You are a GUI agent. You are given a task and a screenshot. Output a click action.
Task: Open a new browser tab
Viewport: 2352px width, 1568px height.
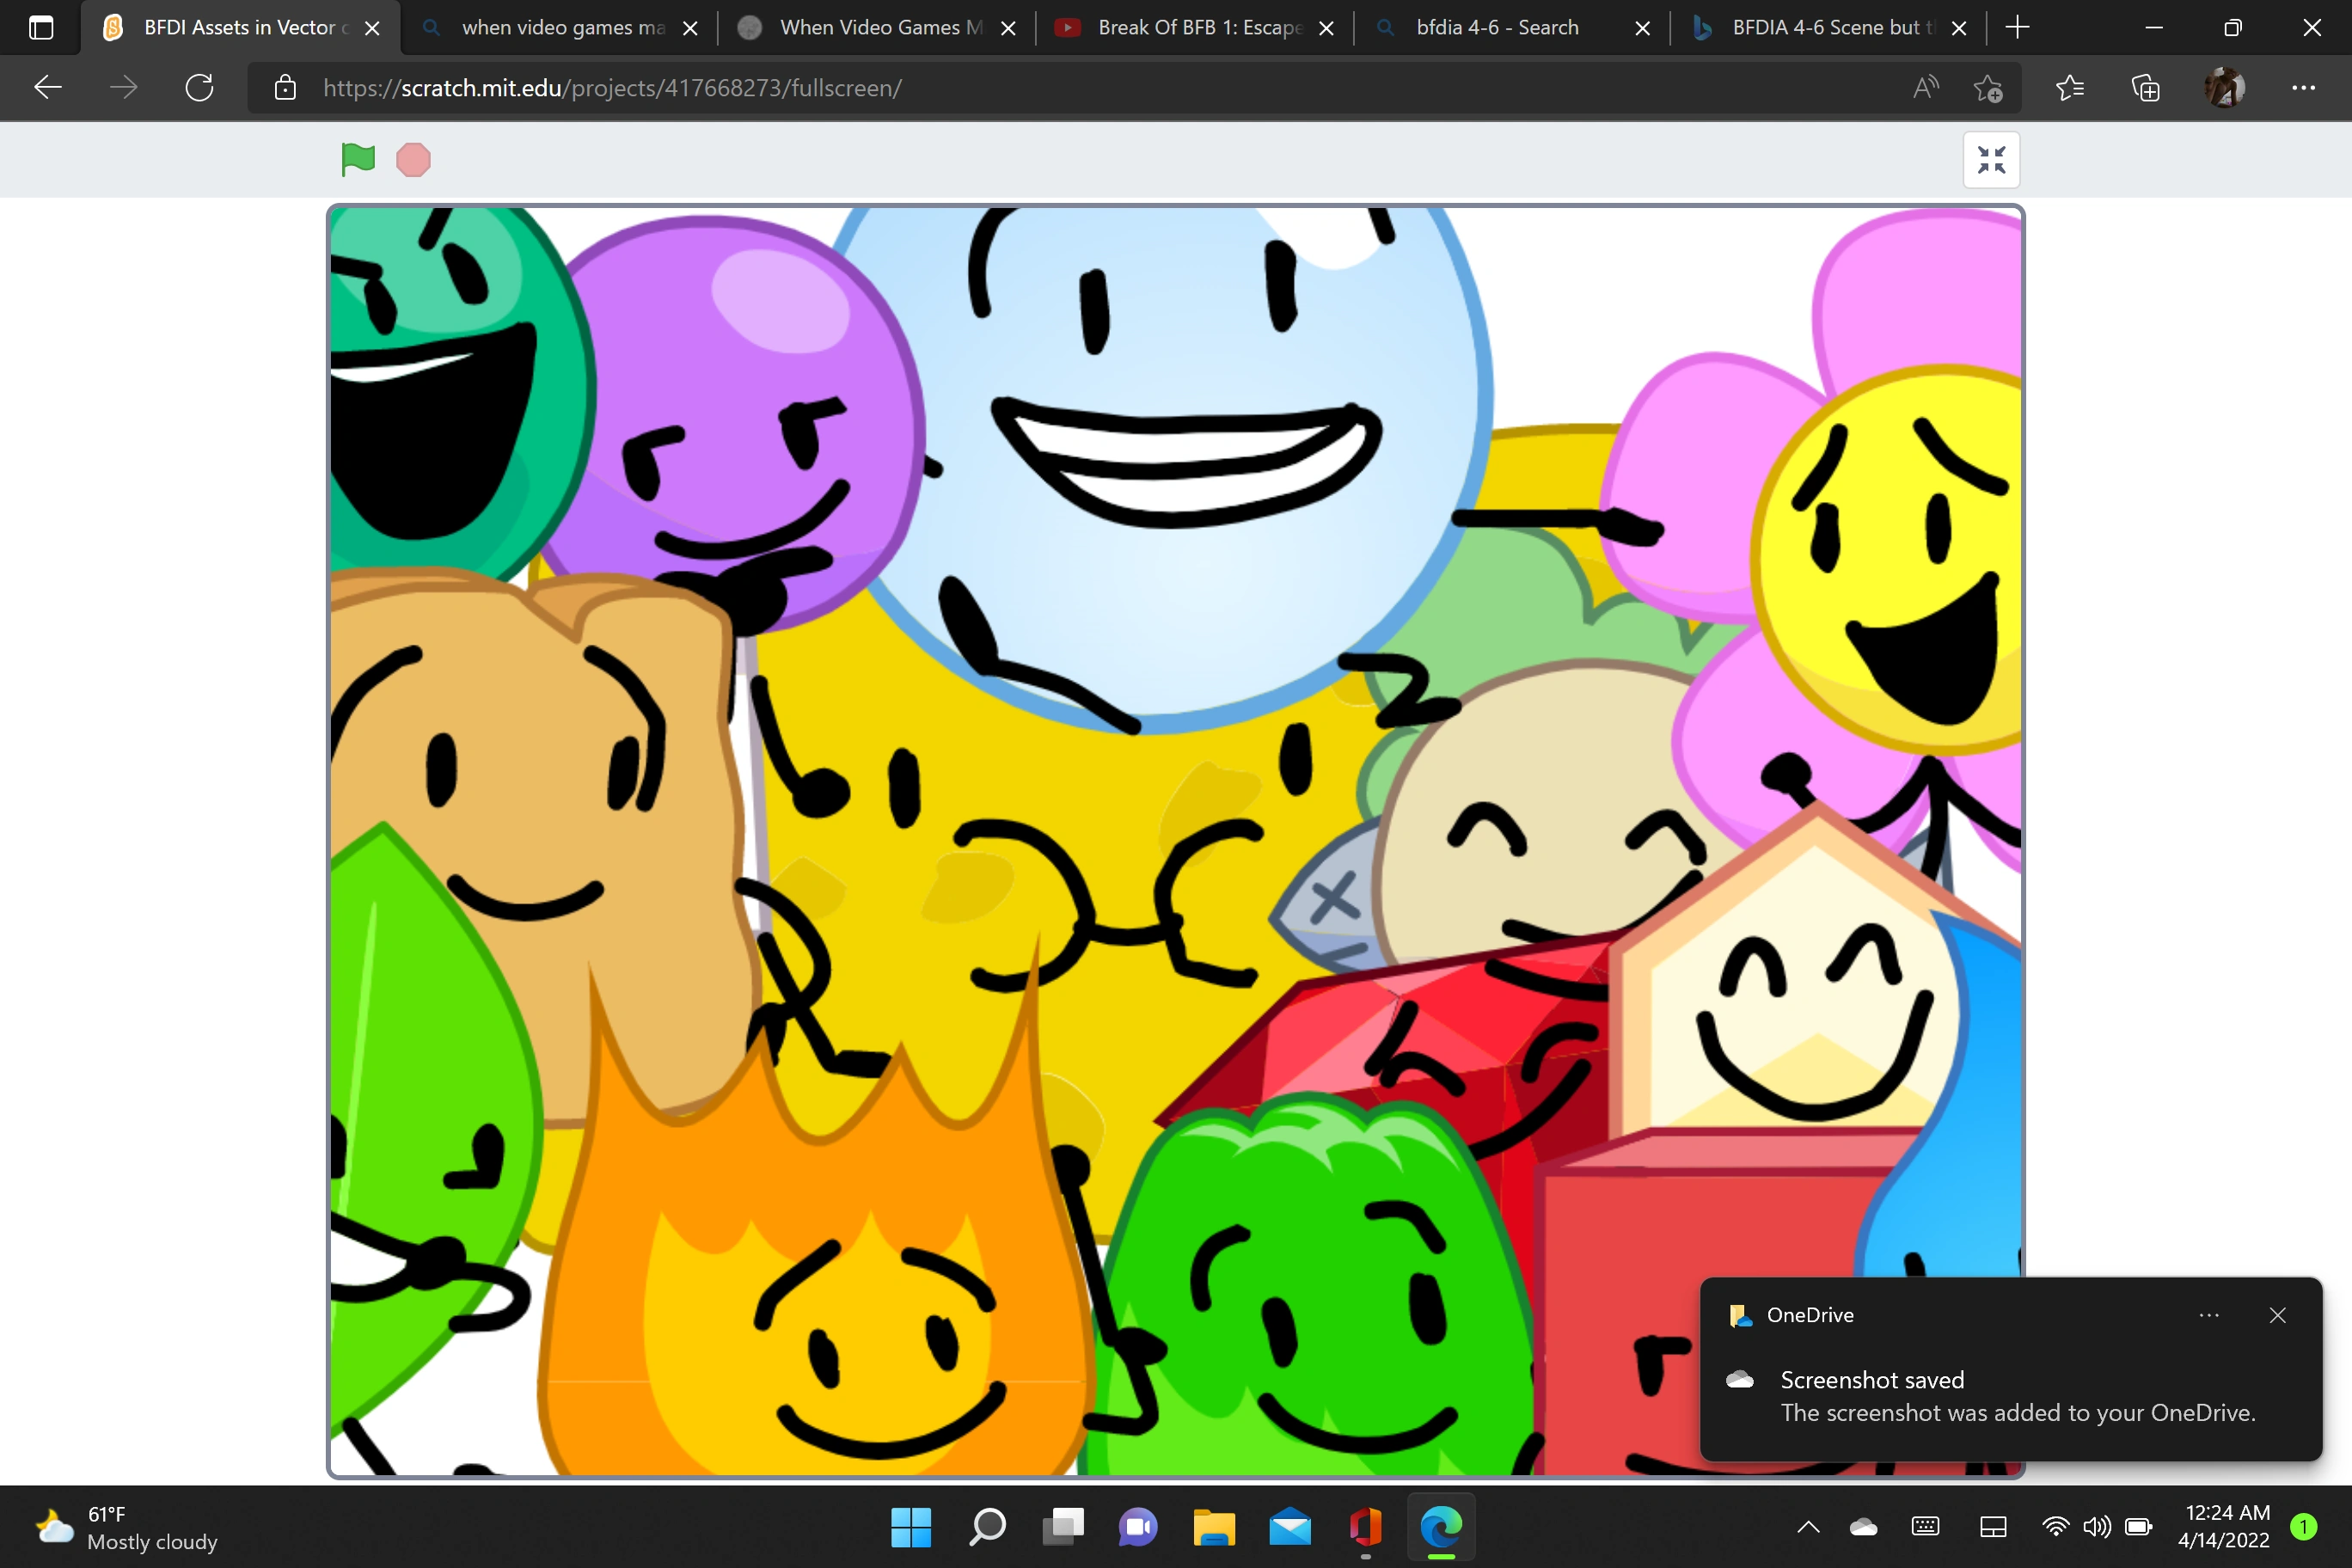coord(2017,27)
